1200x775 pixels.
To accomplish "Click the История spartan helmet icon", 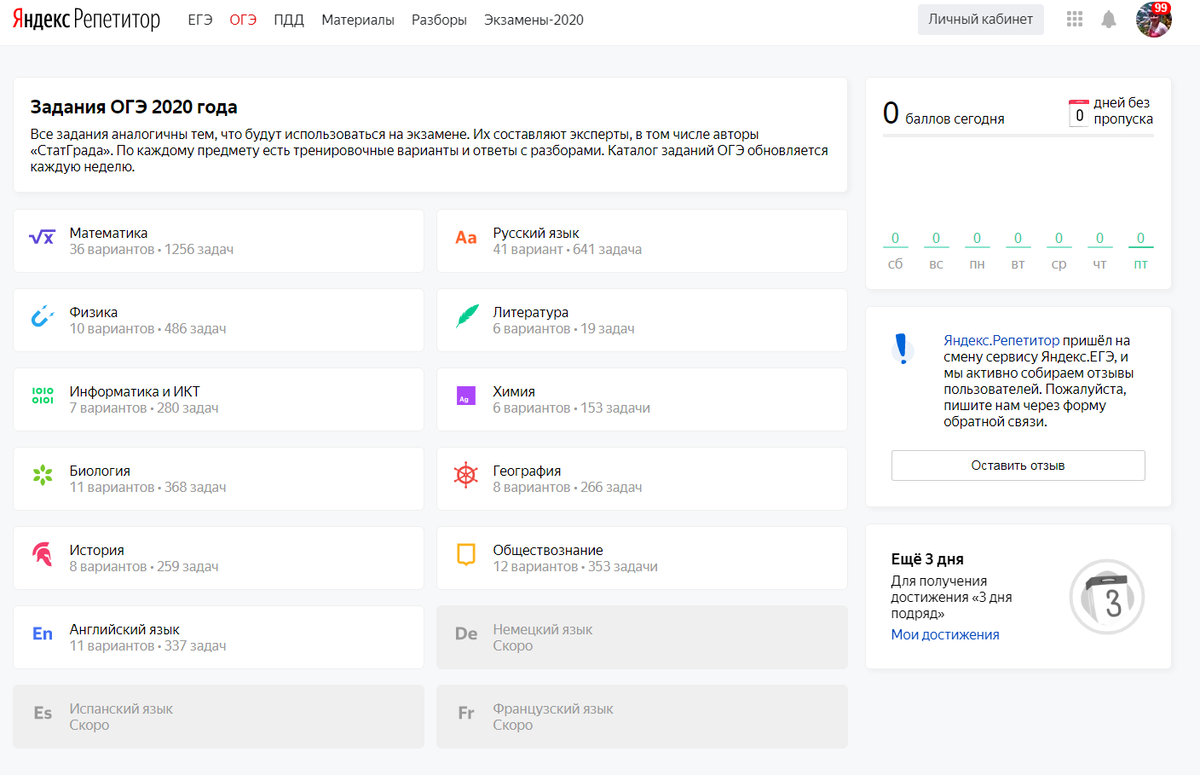I will click(x=42, y=555).
